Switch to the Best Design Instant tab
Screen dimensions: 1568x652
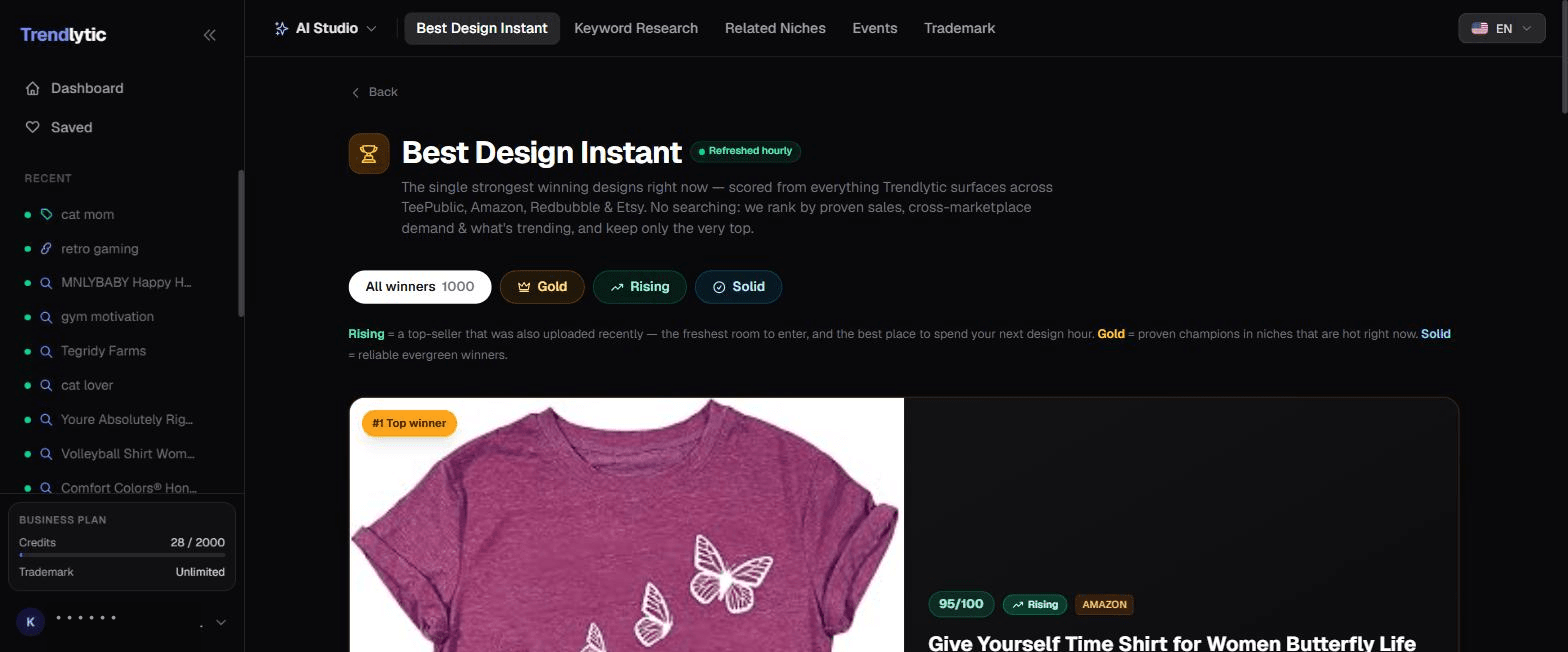pos(482,28)
